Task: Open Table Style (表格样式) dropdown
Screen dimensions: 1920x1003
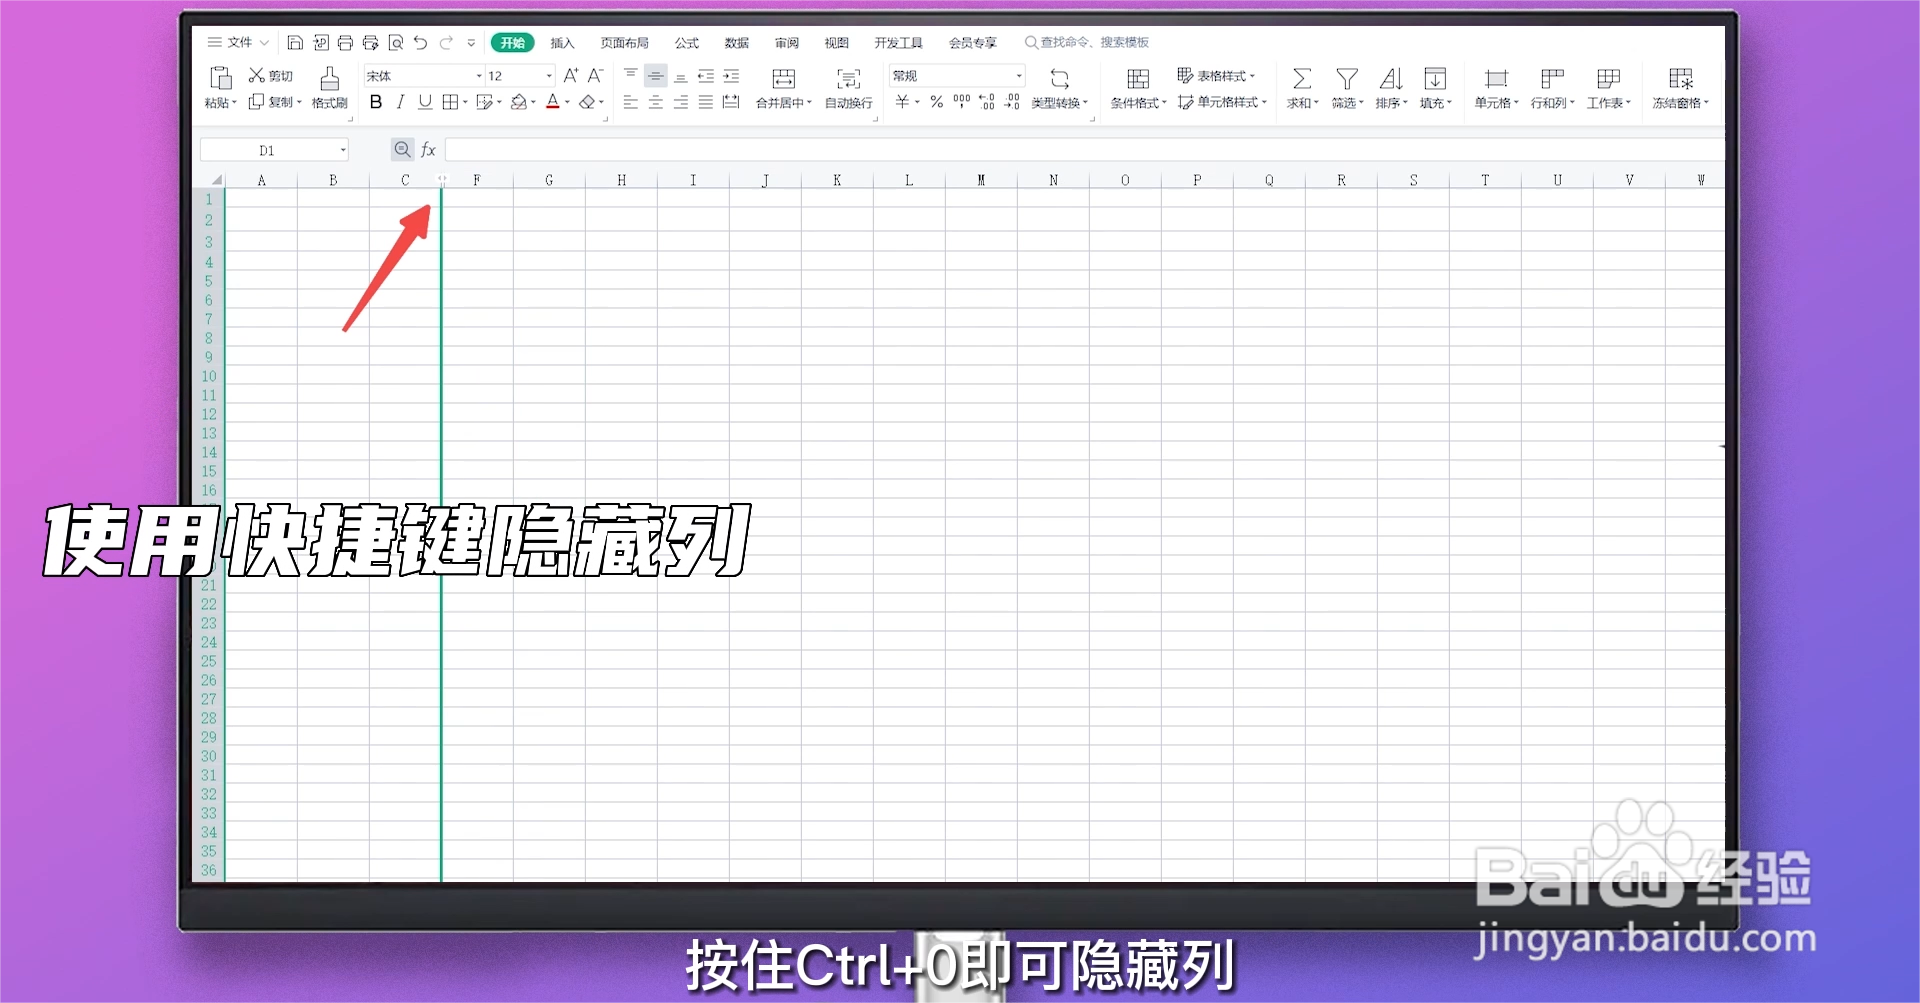Action: (x=1216, y=76)
